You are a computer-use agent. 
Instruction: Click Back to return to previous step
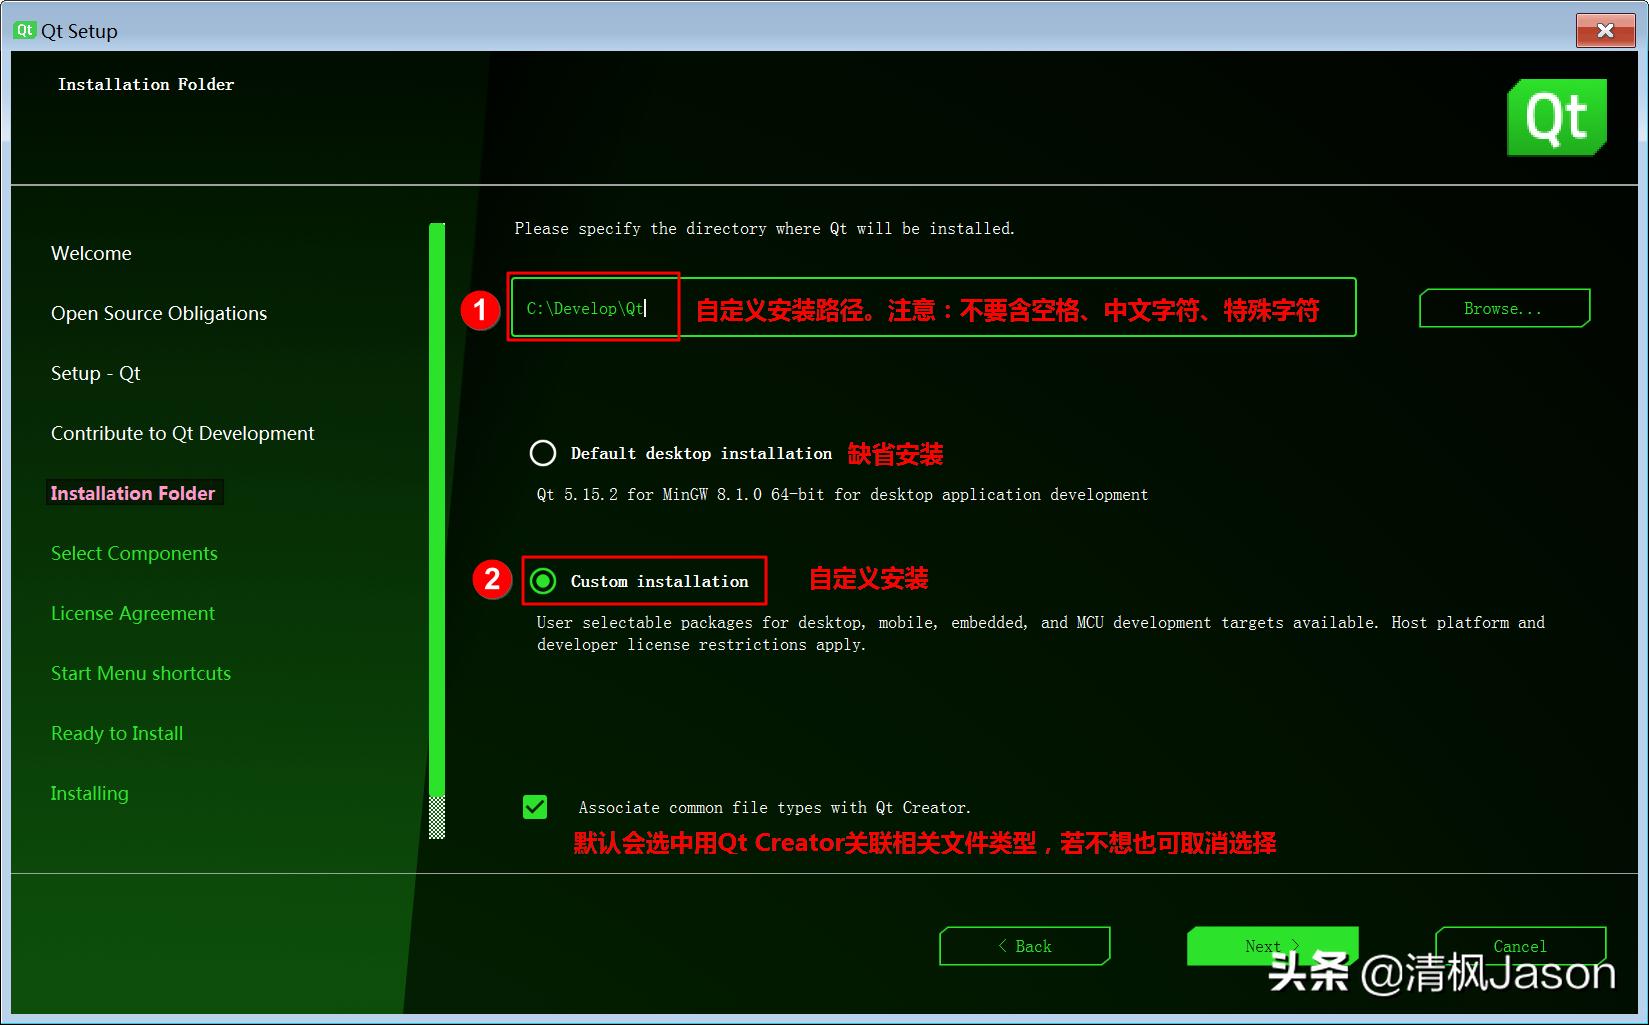click(1024, 945)
